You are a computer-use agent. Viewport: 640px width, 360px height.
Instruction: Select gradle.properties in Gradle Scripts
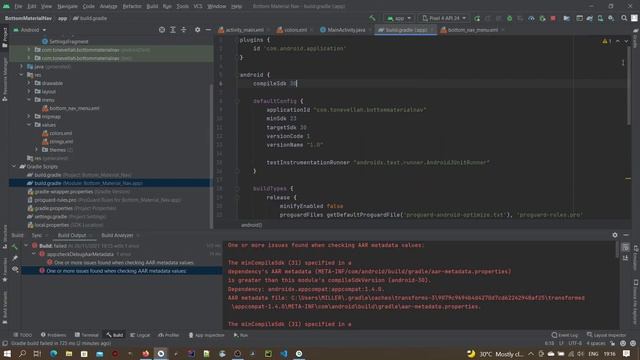click(72, 208)
